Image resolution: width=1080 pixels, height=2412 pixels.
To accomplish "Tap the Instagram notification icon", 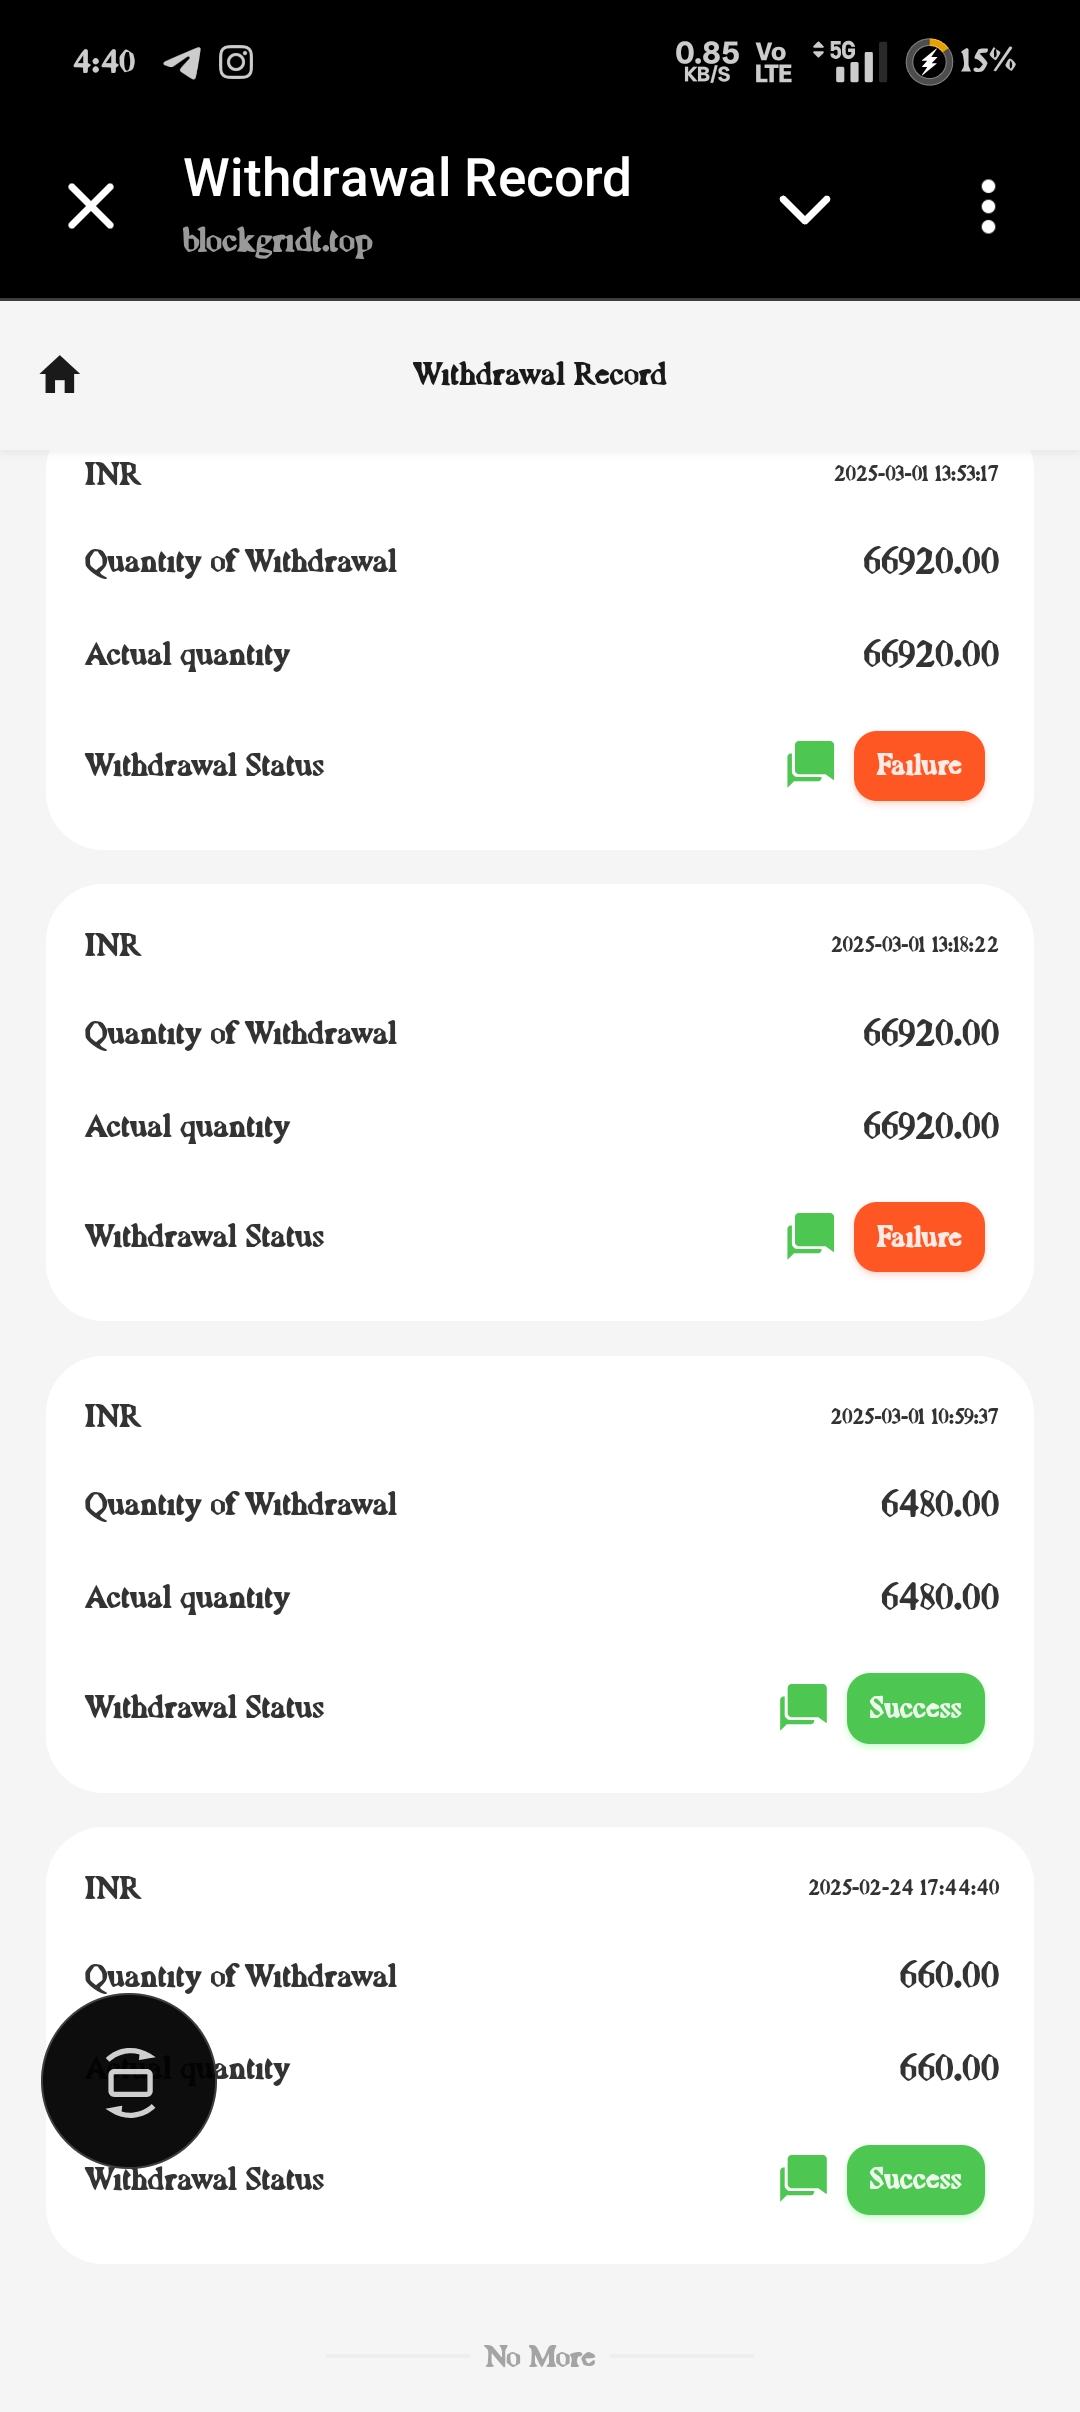I will point(236,62).
